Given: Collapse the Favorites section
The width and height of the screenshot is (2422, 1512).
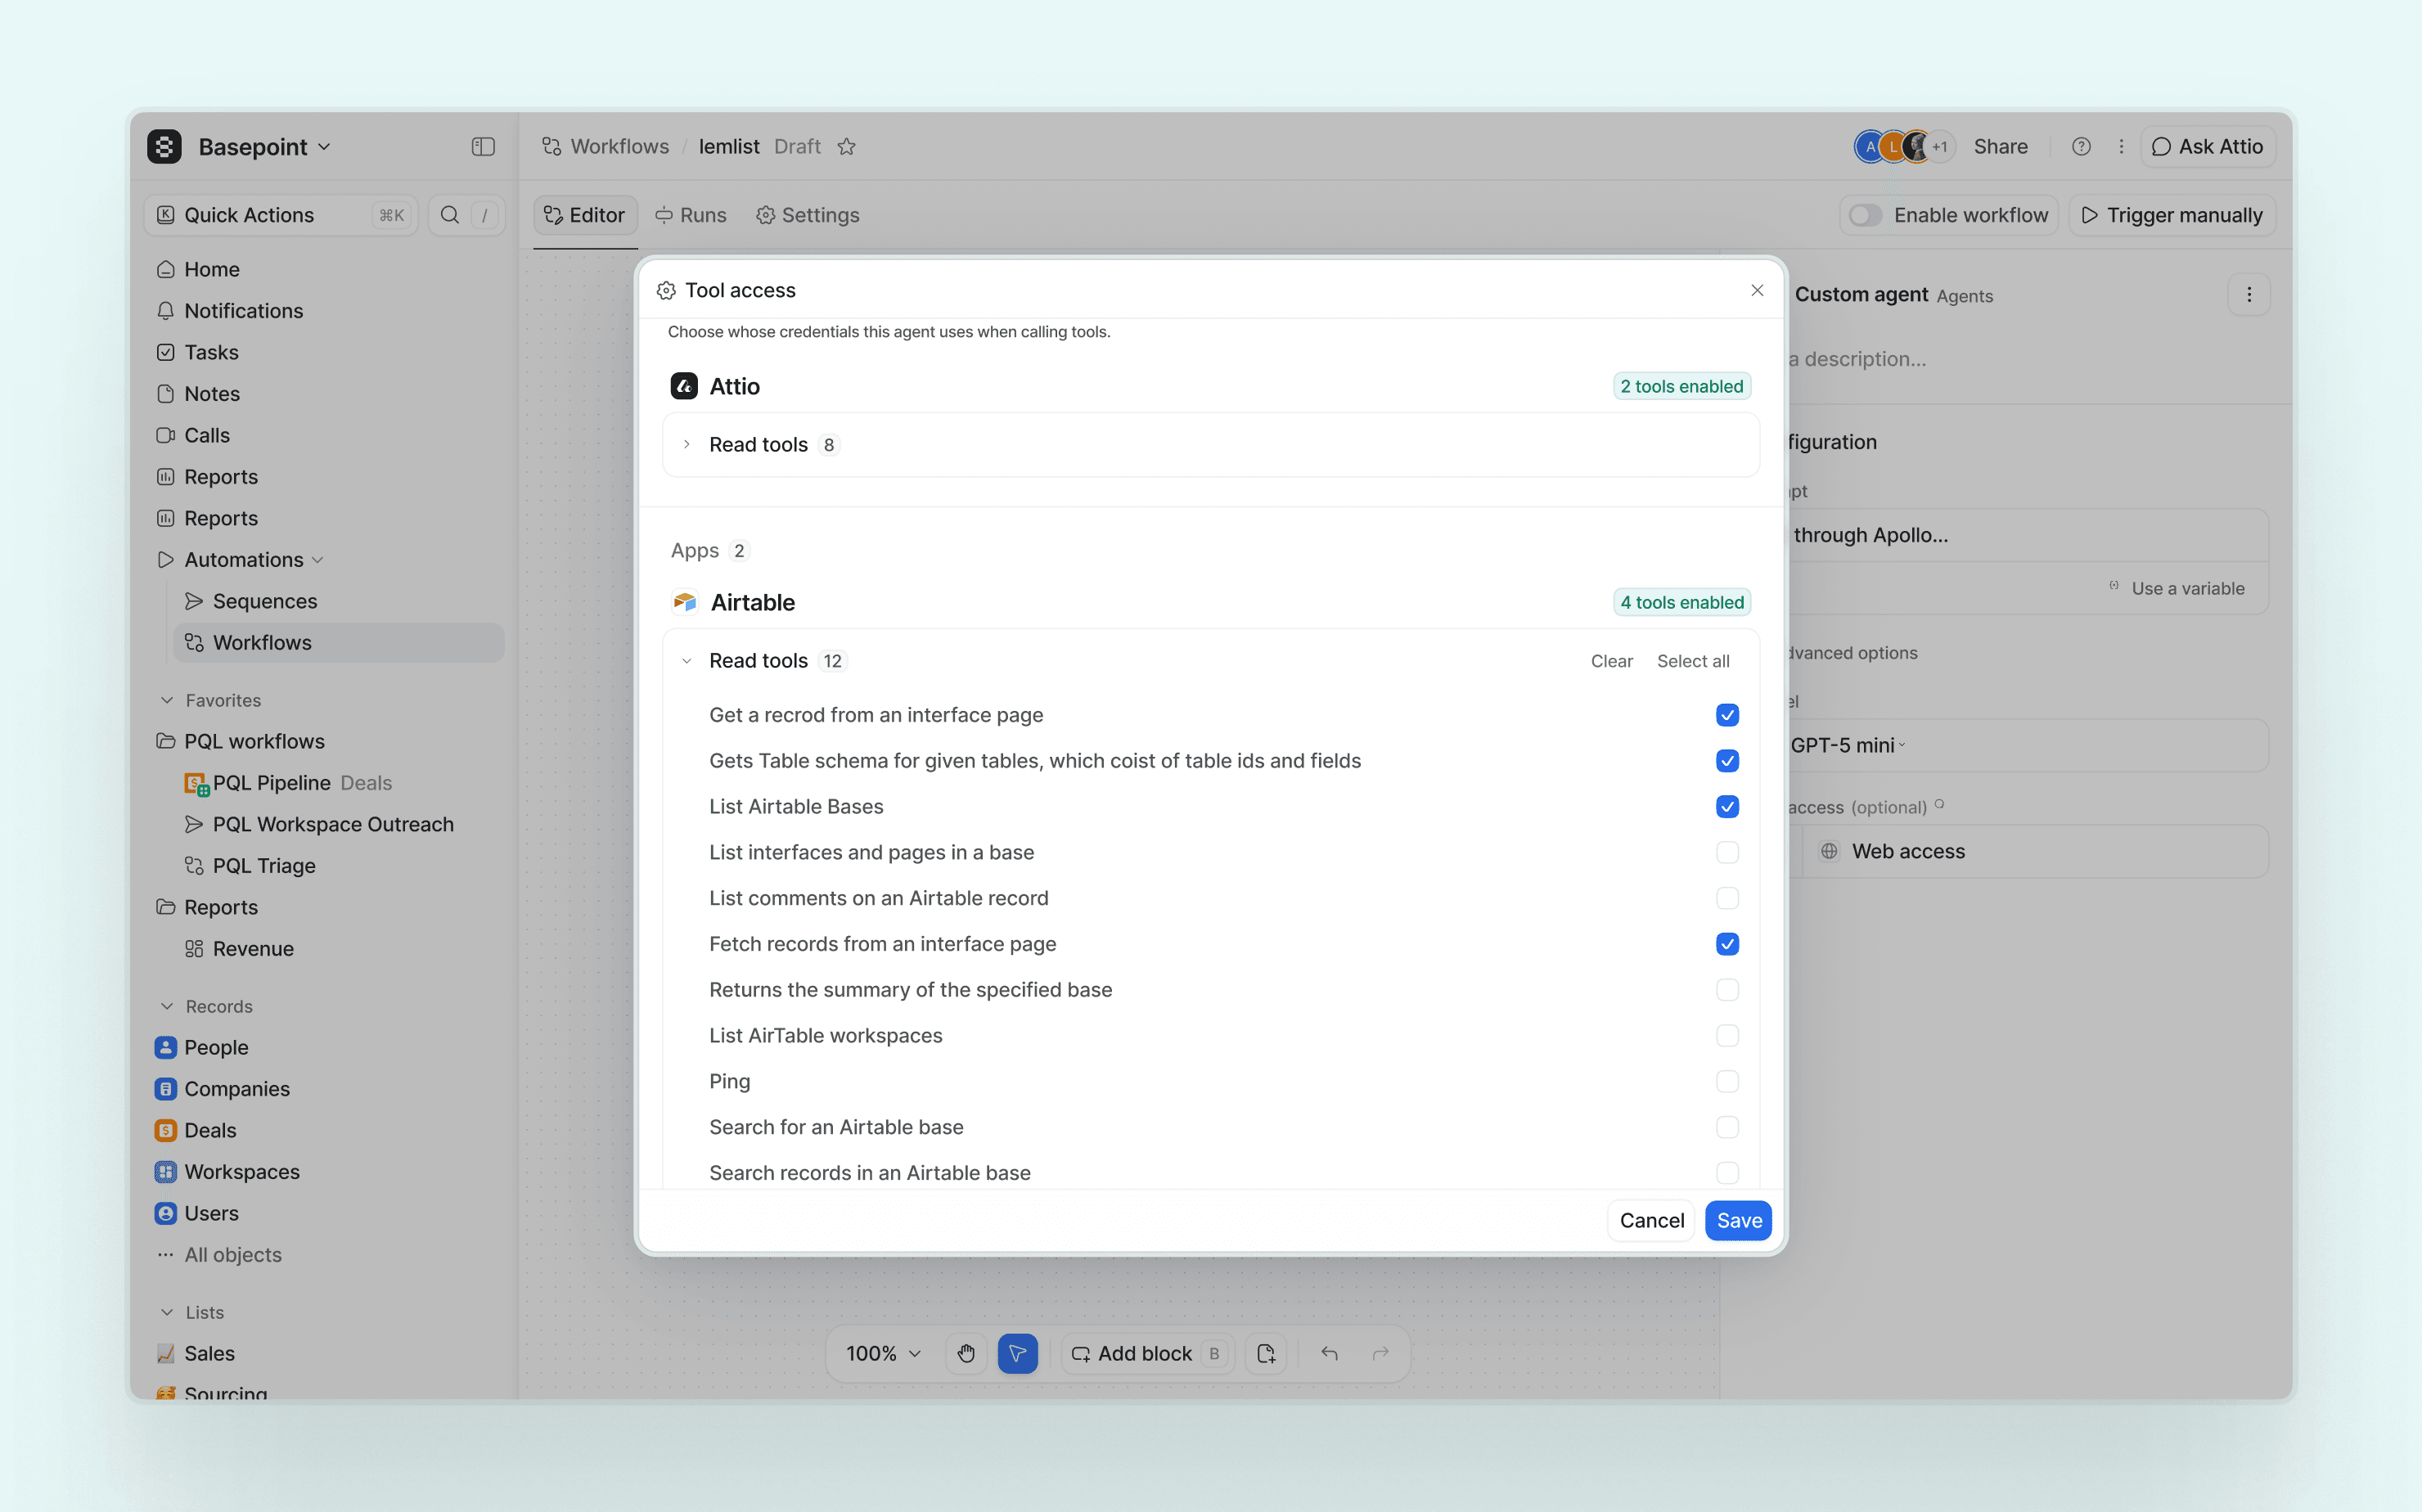Looking at the screenshot, I should click(167, 701).
